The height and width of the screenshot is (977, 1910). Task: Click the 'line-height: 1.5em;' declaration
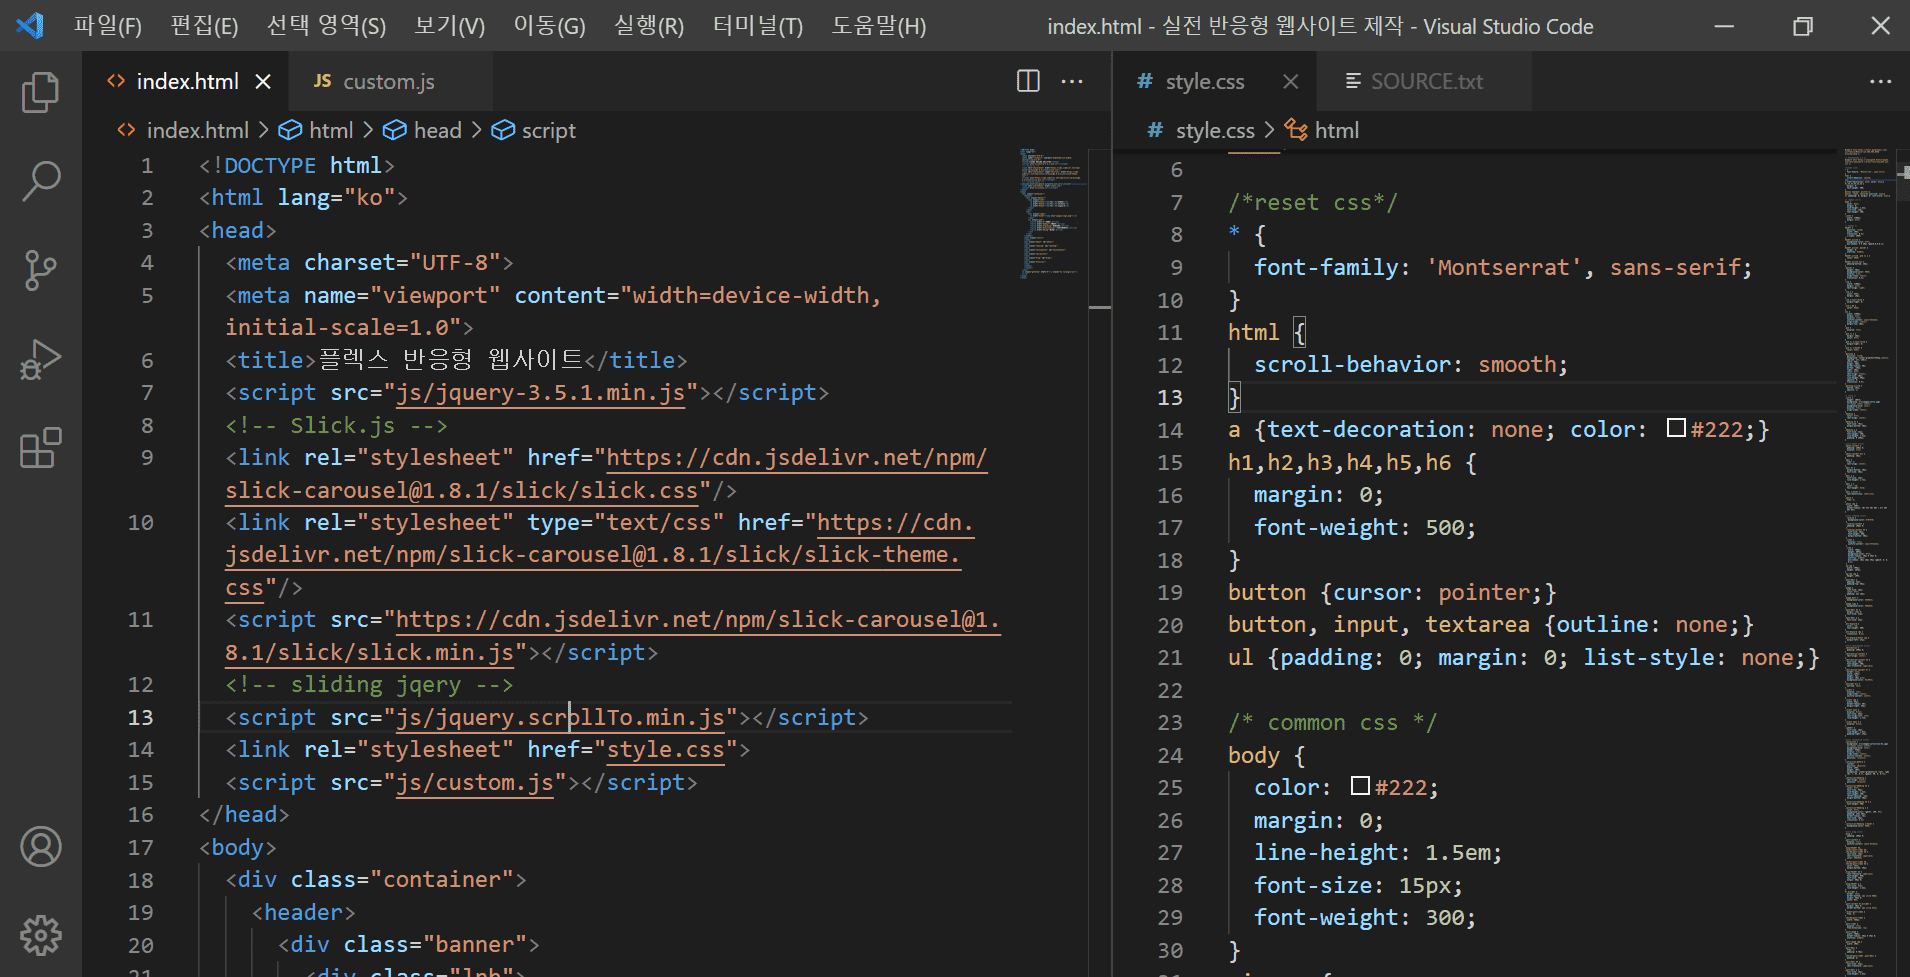point(1378,853)
